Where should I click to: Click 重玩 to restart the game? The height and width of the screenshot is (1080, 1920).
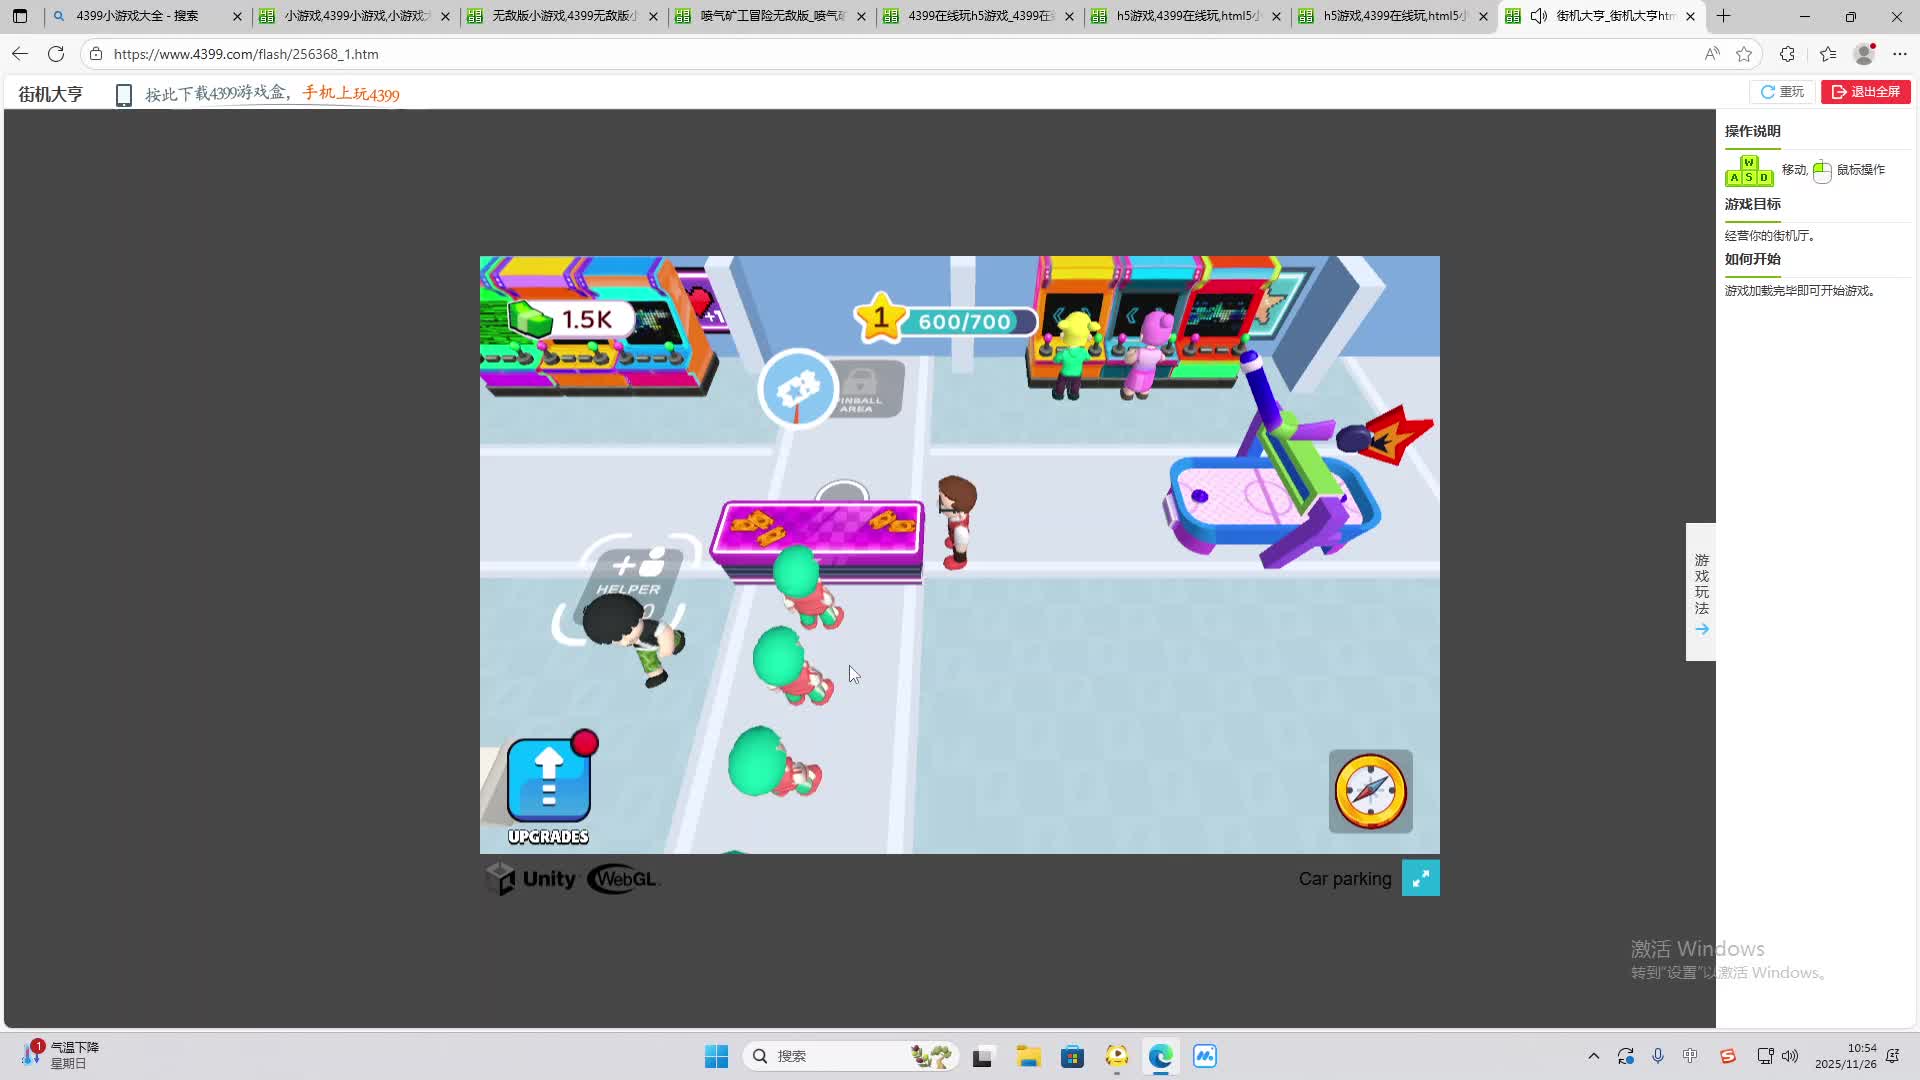point(1782,92)
